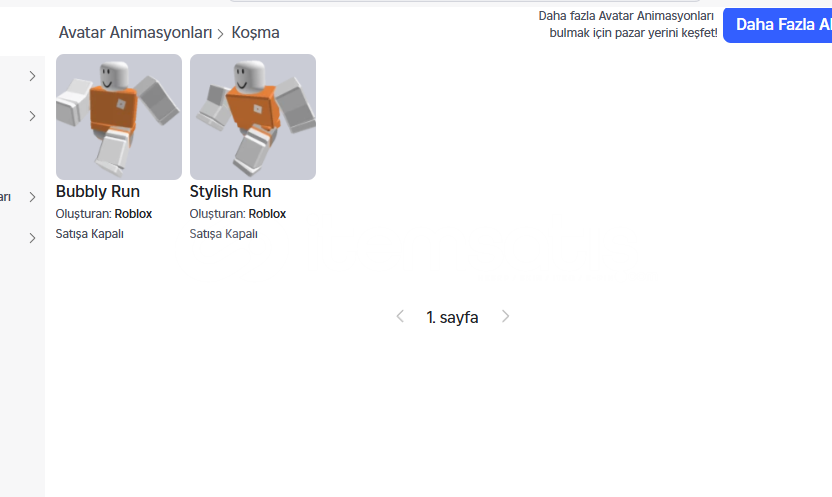Expand the second sidebar chevron from top
Image resolution: width=832 pixels, height=497 pixels.
[x=32, y=116]
